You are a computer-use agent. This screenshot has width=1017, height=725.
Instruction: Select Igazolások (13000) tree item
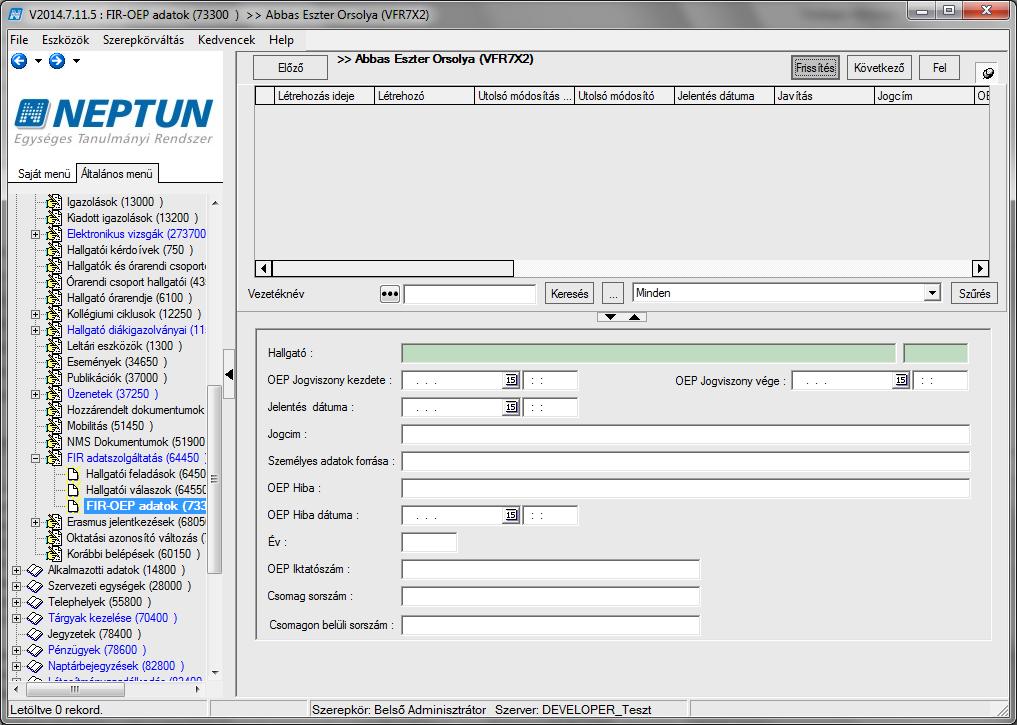(115, 202)
